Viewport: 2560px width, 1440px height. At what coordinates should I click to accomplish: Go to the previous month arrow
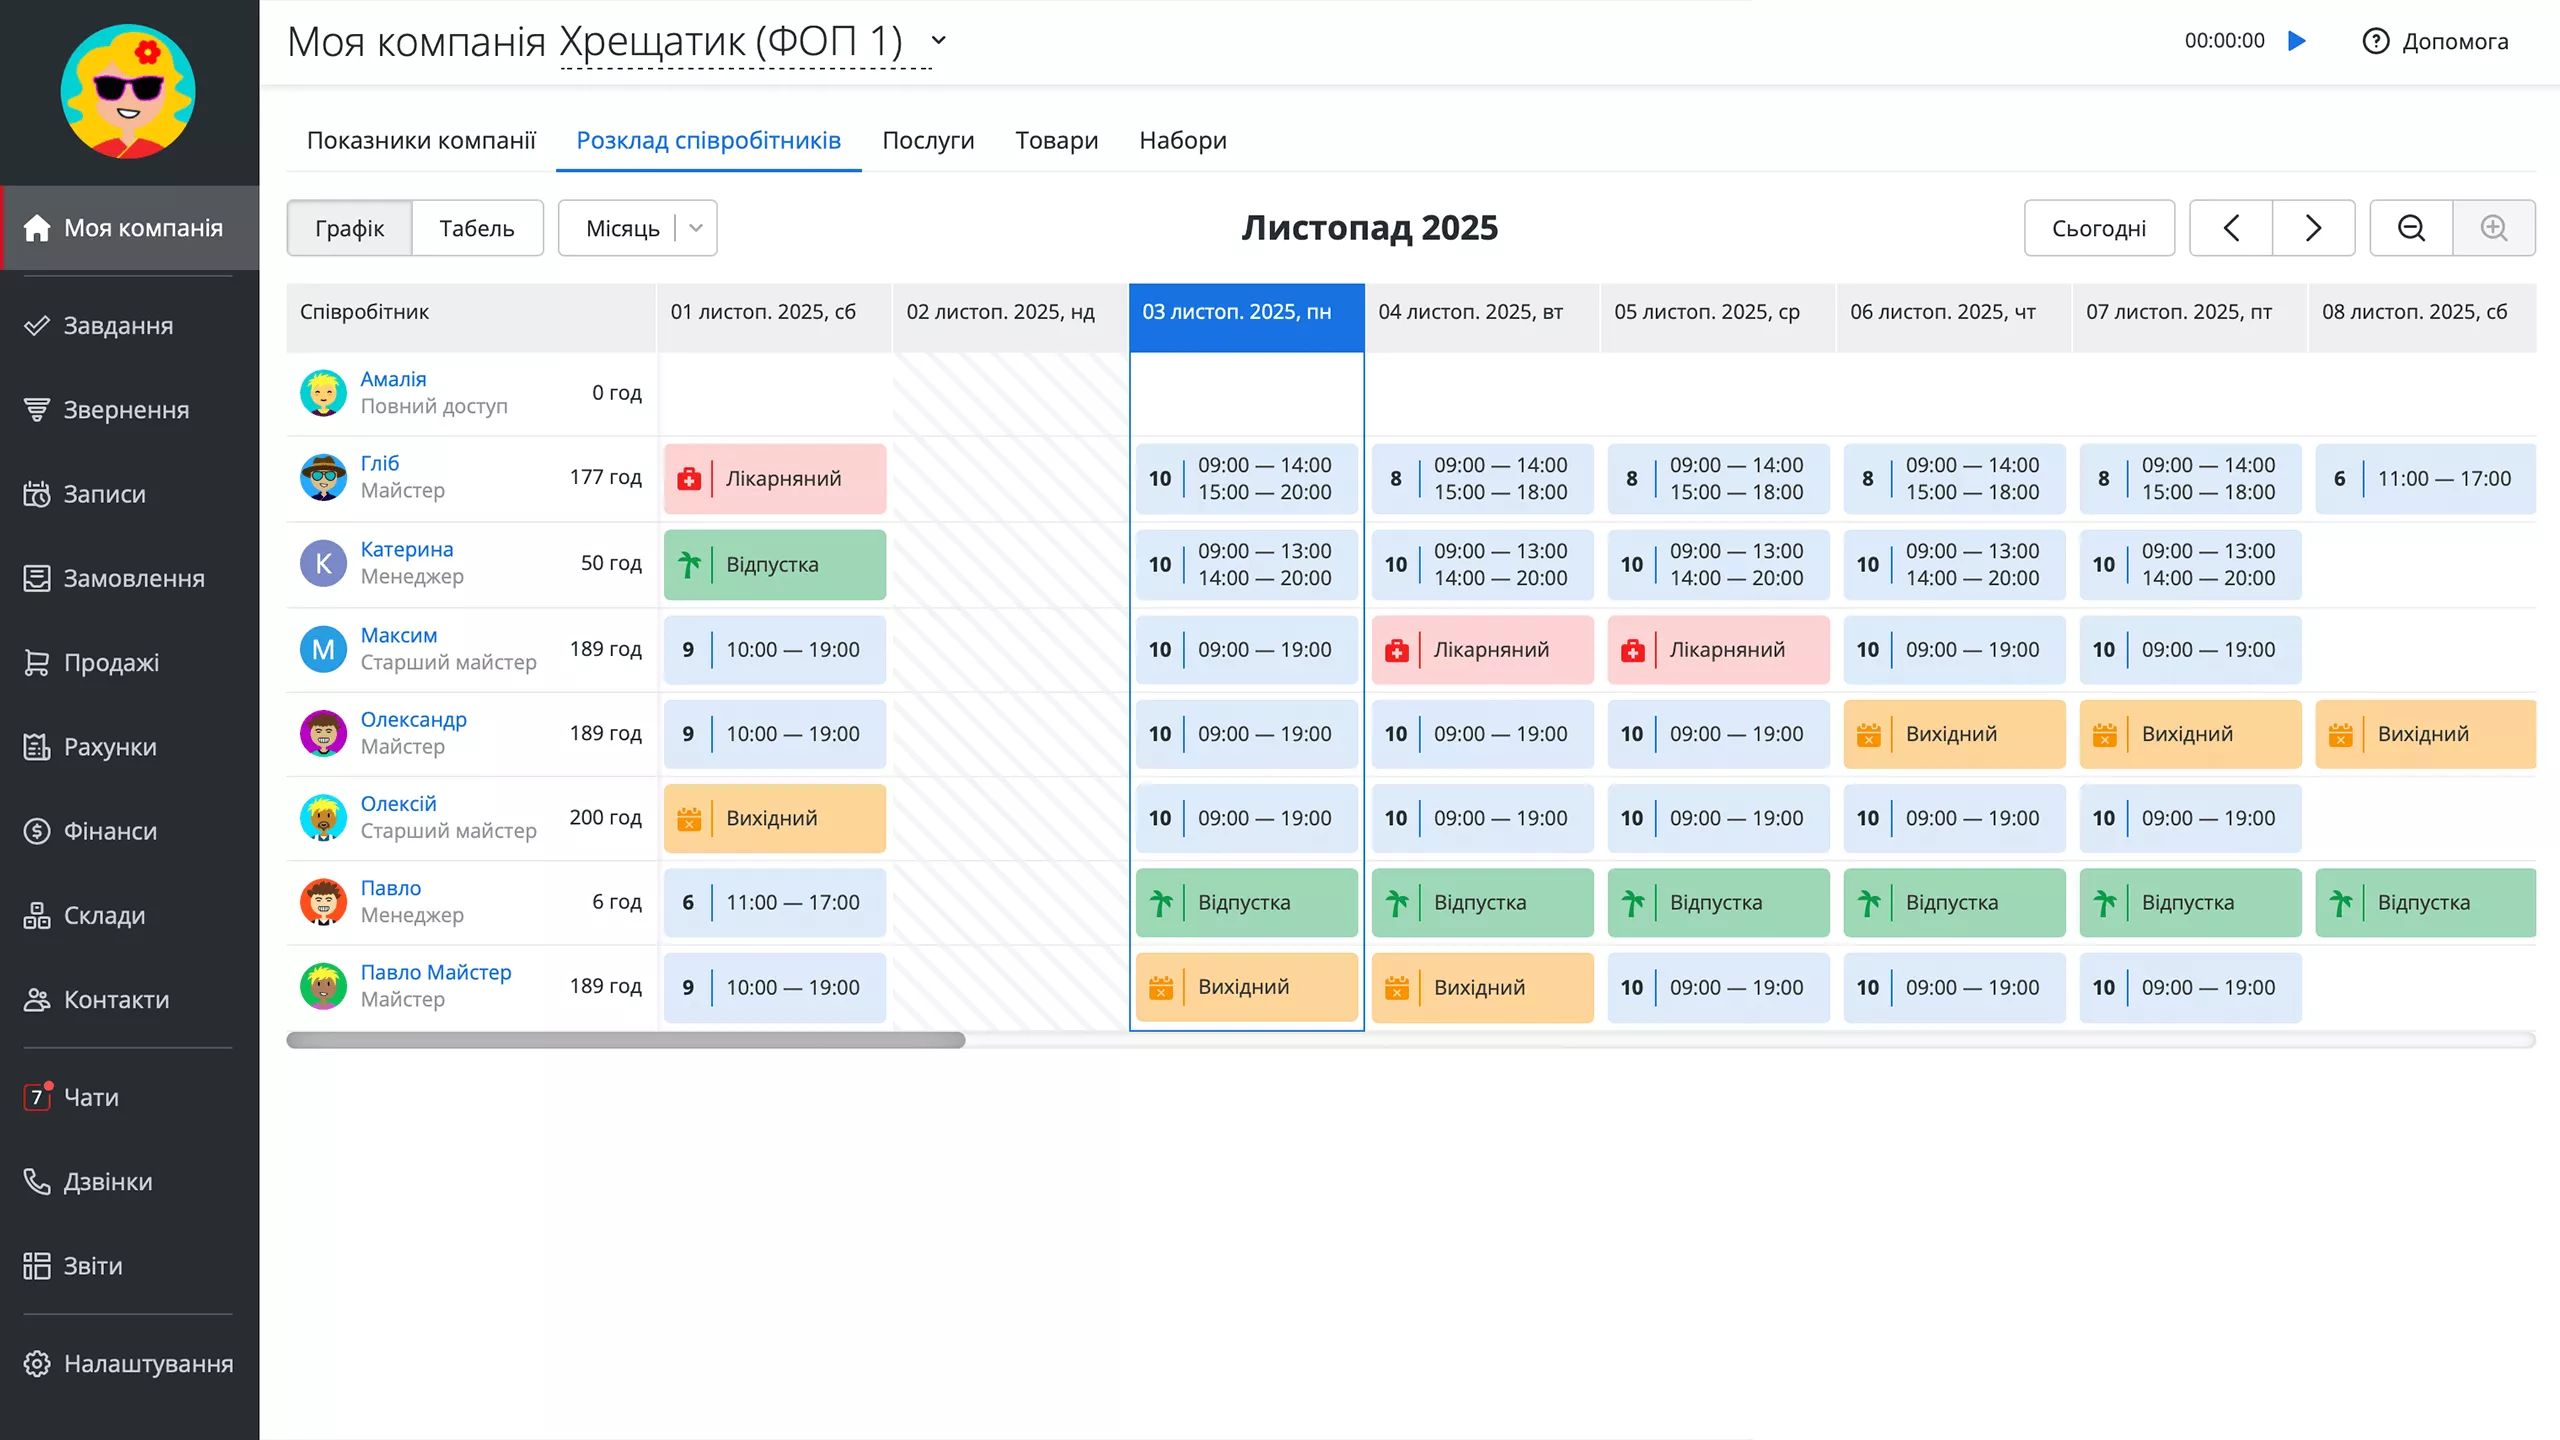pyautogui.click(x=2231, y=228)
